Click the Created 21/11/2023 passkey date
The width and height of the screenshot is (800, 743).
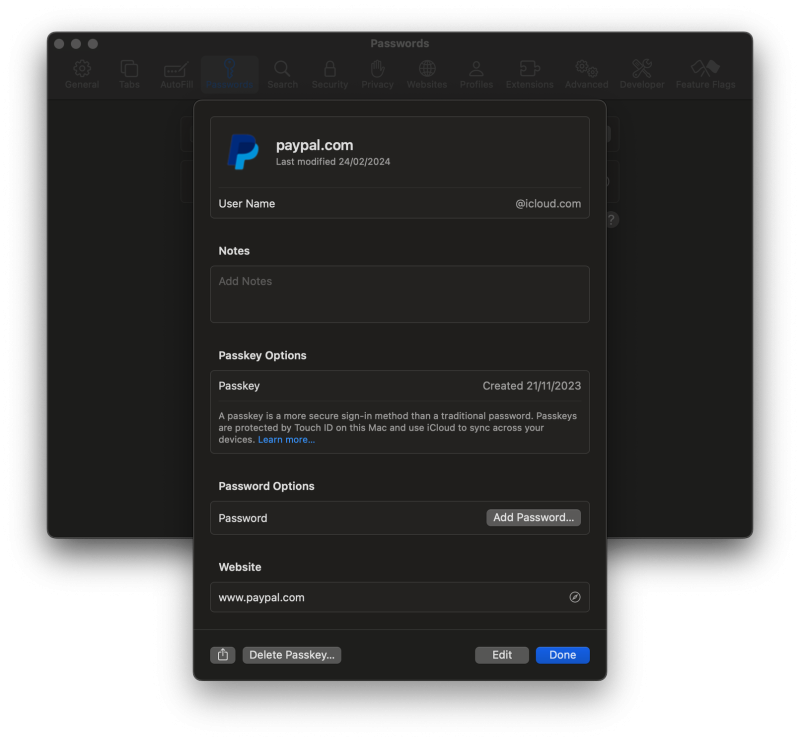[x=532, y=386]
